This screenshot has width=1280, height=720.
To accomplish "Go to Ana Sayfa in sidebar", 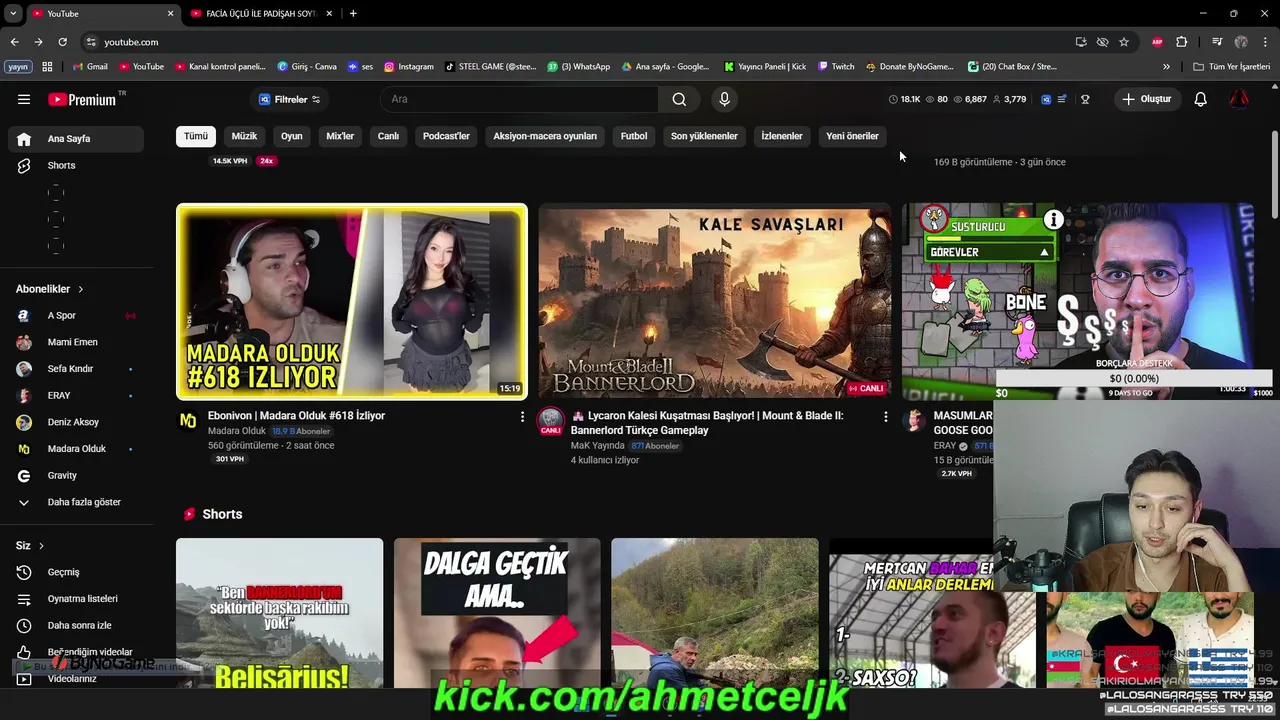I will pos(75,139).
